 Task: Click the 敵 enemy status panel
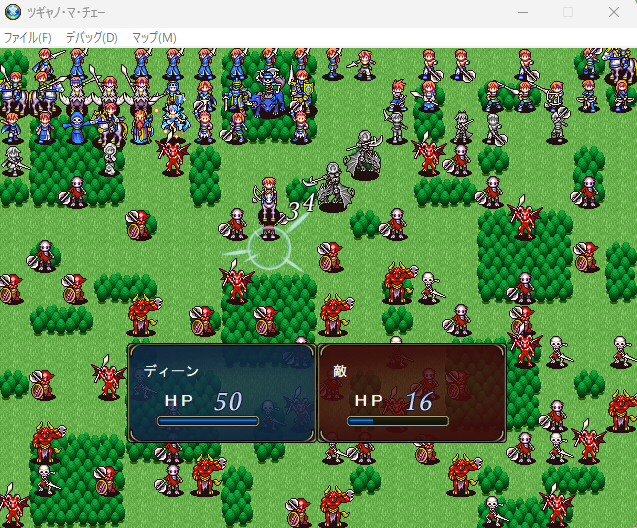pyautogui.click(x=411, y=392)
